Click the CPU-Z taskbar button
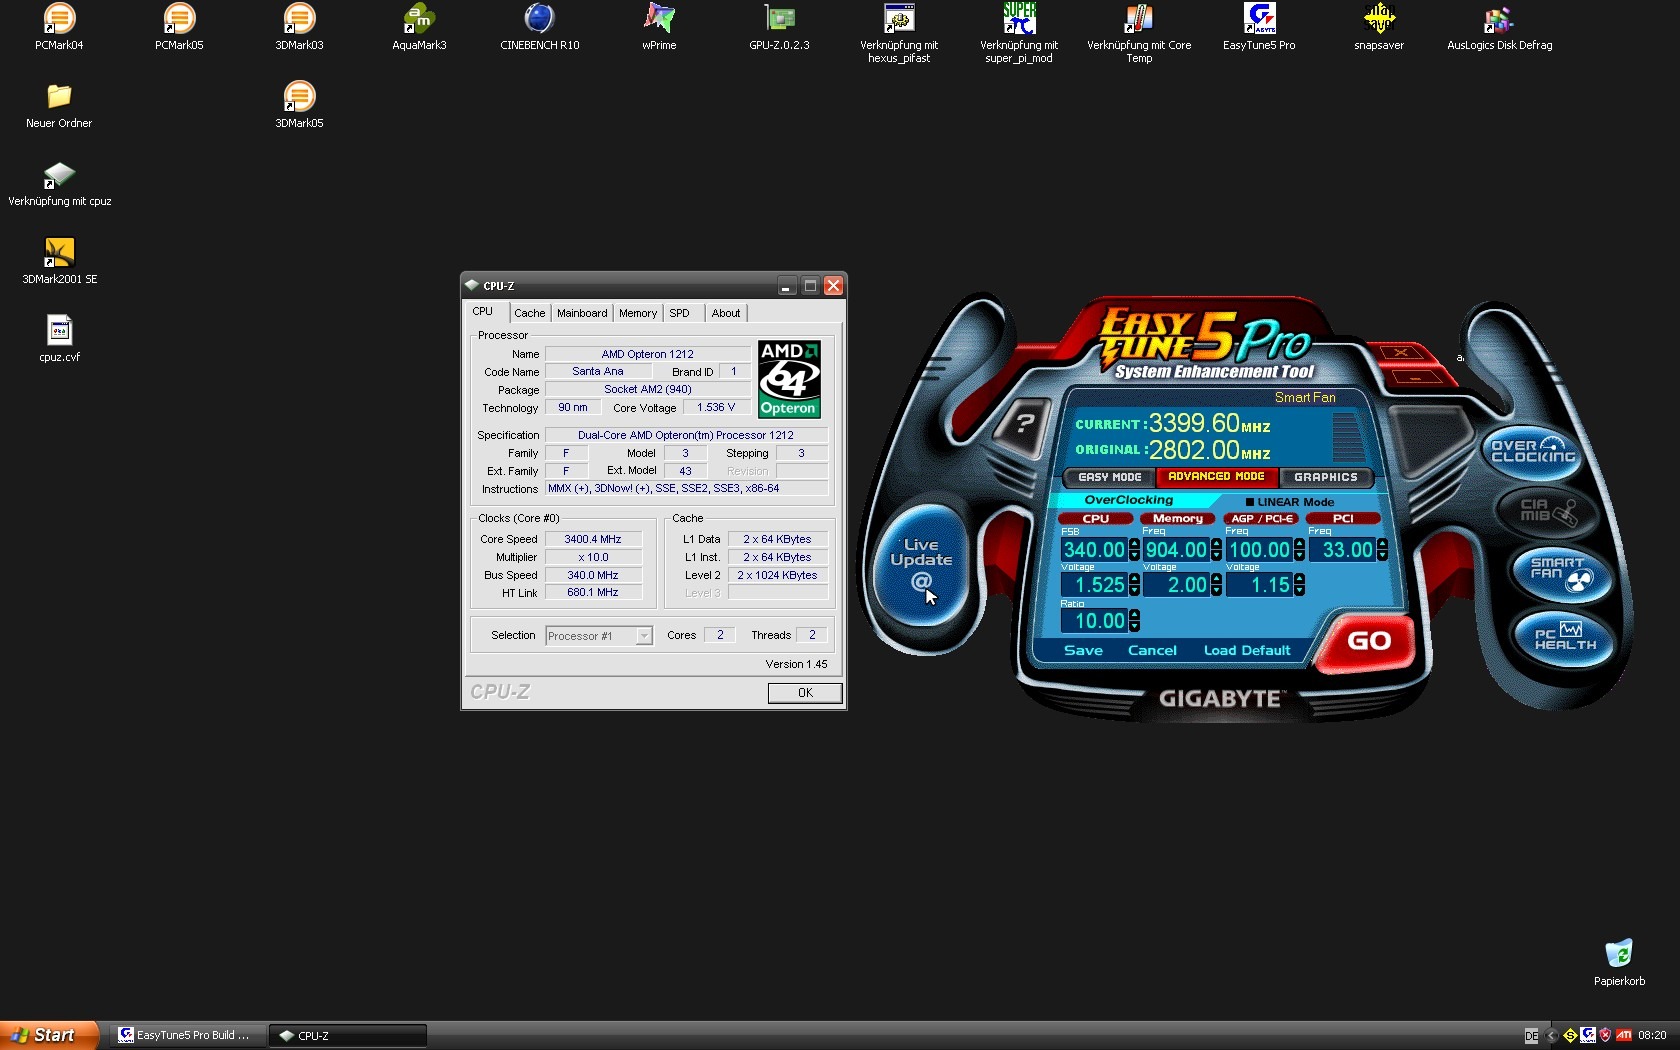 [349, 1035]
